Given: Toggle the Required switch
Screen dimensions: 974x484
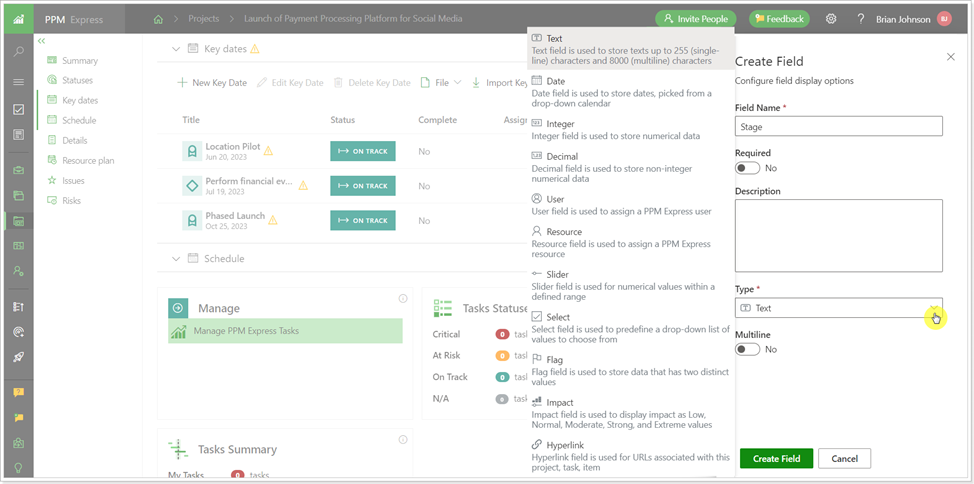Looking at the screenshot, I should pyautogui.click(x=747, y=168).
